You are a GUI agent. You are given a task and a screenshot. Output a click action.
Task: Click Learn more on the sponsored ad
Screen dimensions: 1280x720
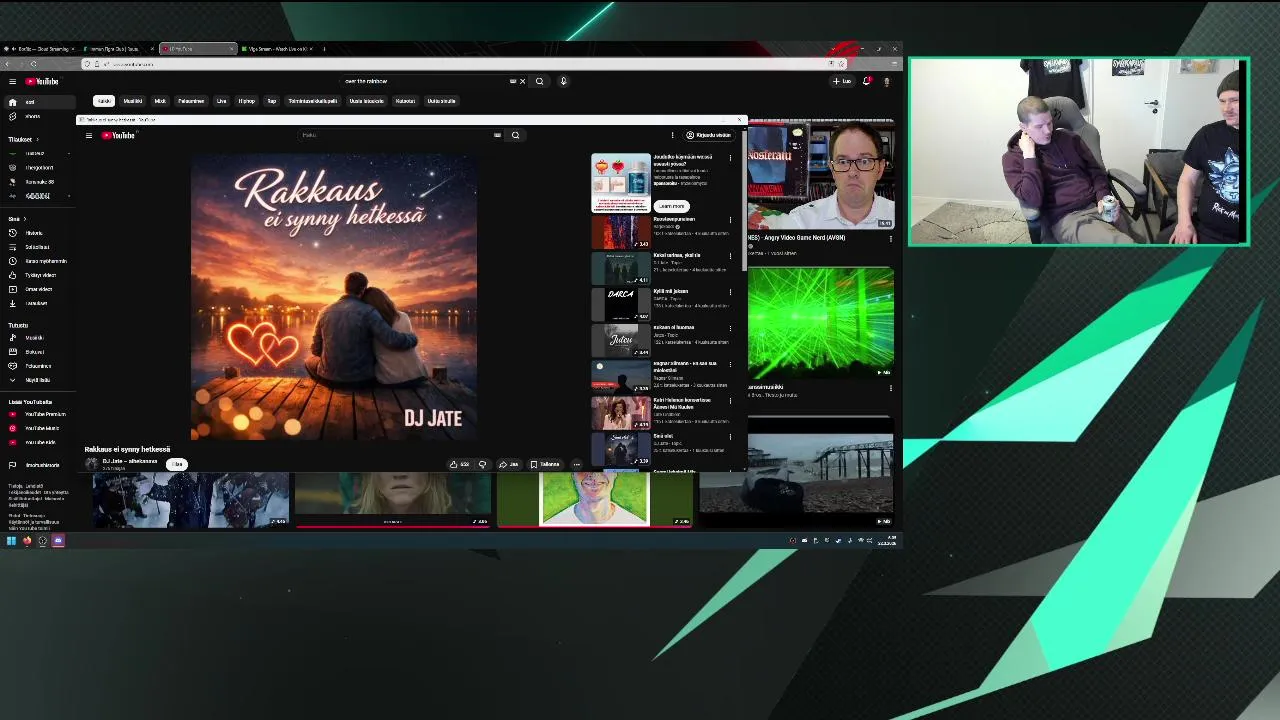coord(672,206)
